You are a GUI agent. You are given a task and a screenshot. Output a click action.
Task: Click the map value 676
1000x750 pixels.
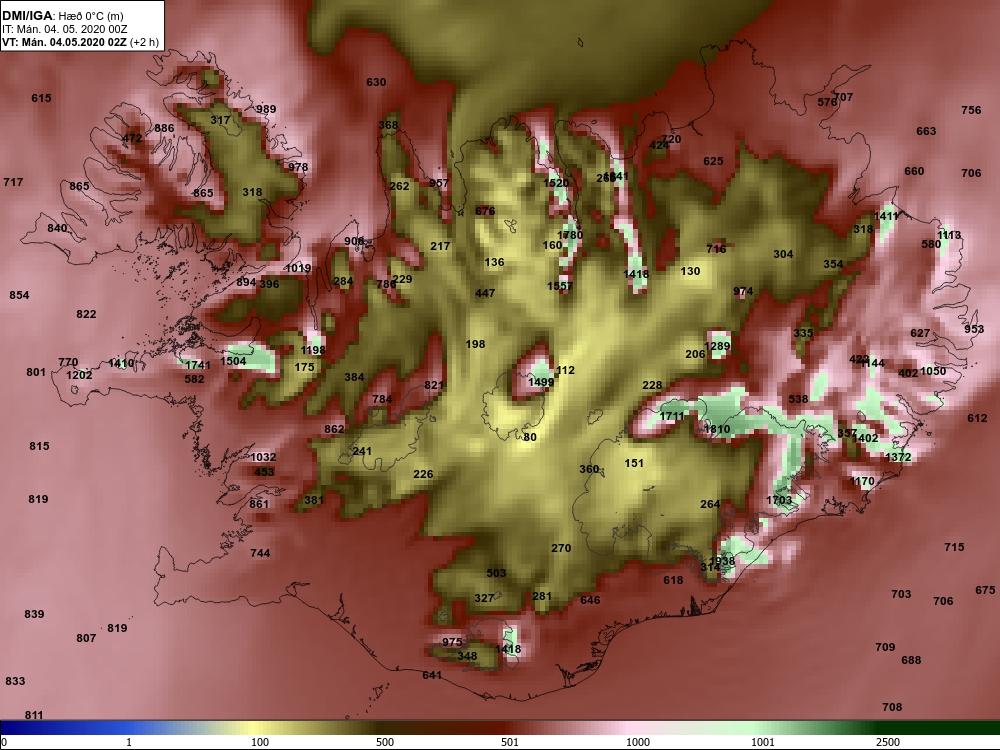(485, 211)
